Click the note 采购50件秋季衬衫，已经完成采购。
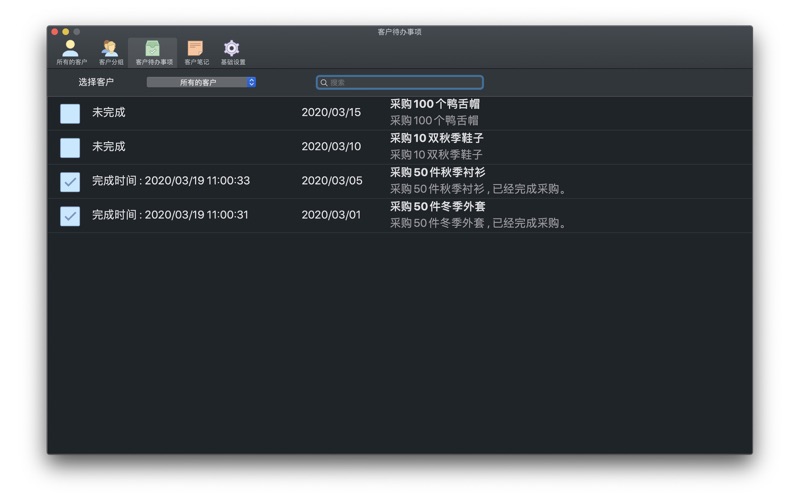 coord(479,189)
